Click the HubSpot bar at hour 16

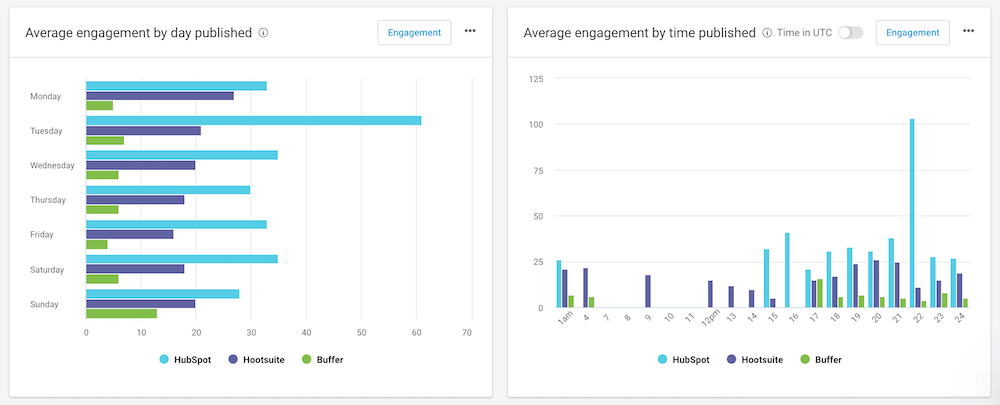(x=787, y=270)
